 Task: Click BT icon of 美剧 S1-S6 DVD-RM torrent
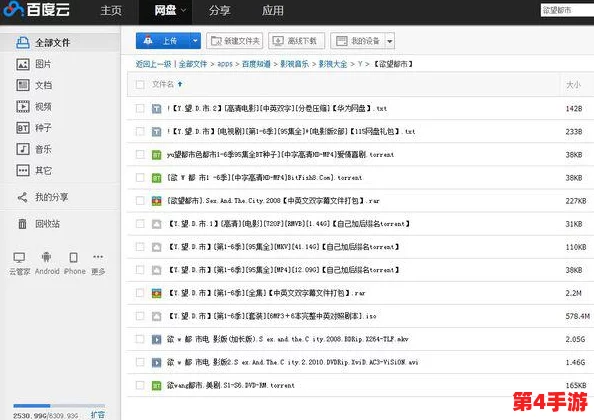click(x=156, y=386)
